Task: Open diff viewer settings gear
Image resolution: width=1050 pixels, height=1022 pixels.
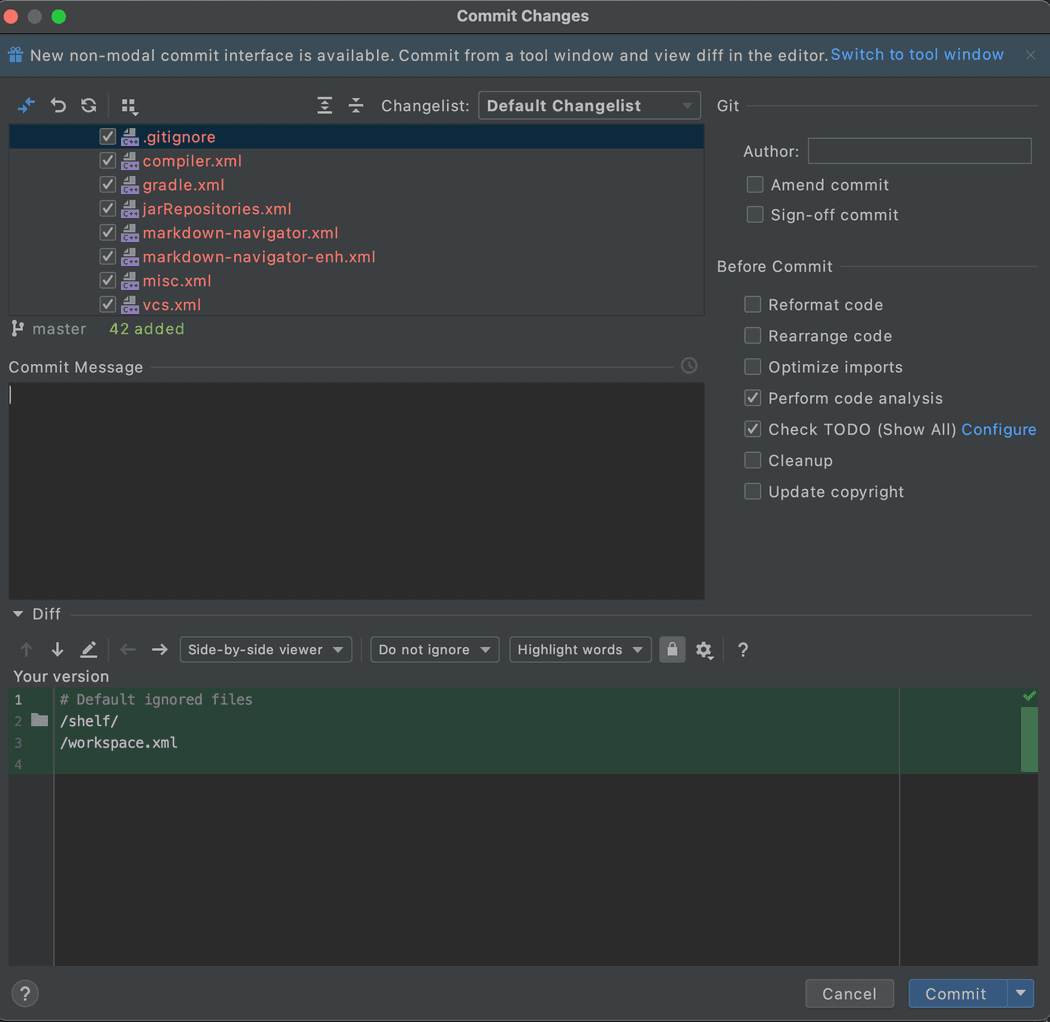Action: (x=705, y=649)
